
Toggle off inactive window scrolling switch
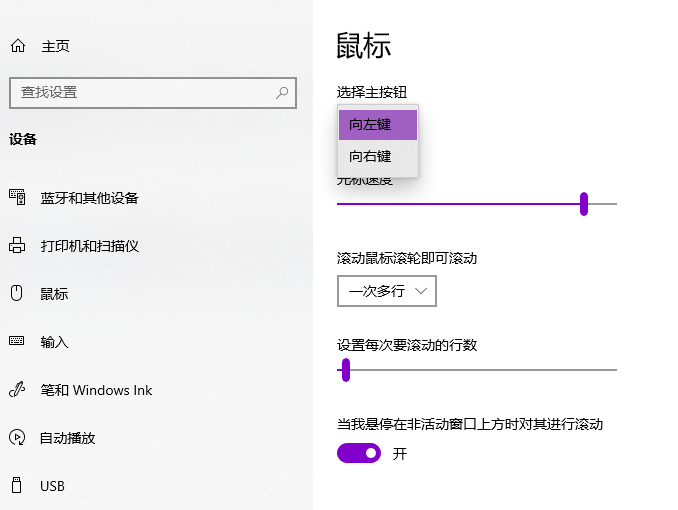(x=360, y=453)
